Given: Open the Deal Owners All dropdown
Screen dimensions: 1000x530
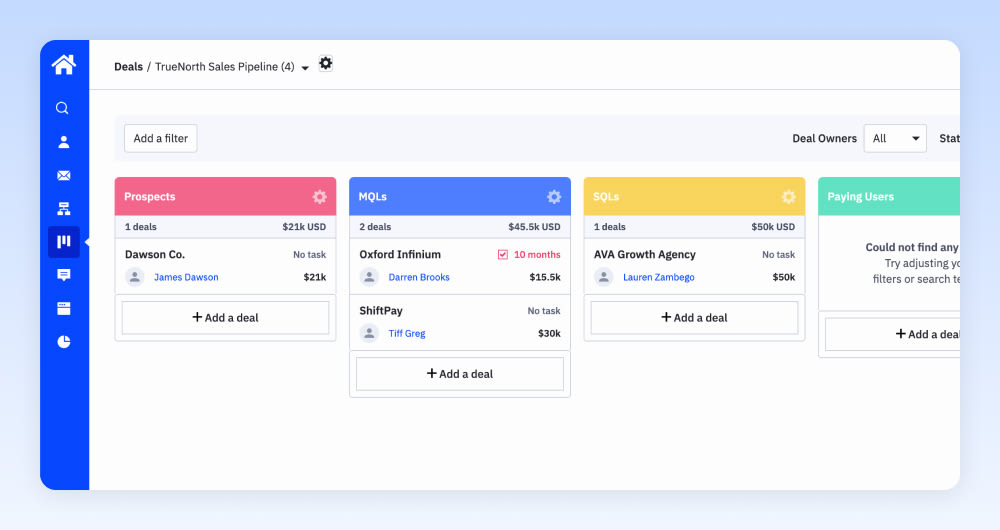Looking at the screenshot, I should click(x=895, y=138).
